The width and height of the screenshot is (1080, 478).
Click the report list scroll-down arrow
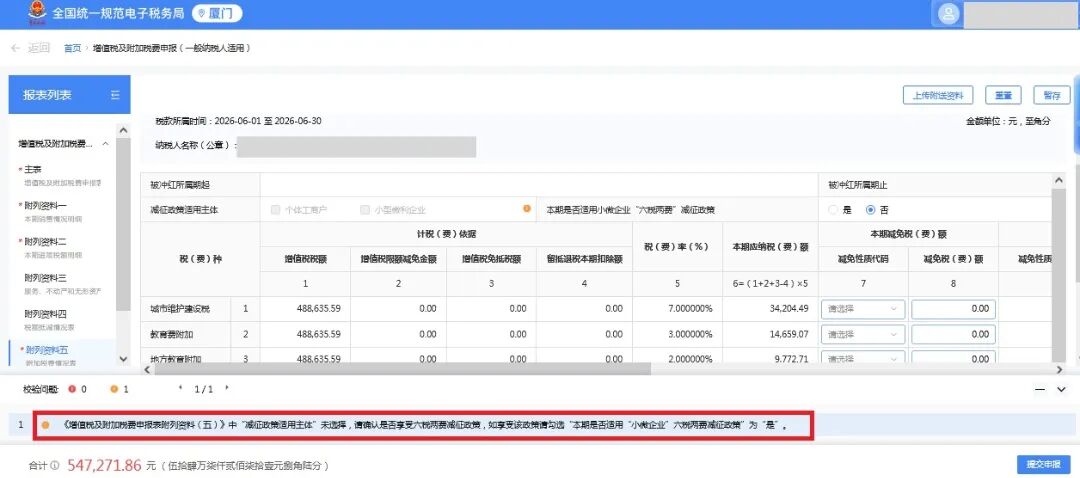tap(123, 359)
